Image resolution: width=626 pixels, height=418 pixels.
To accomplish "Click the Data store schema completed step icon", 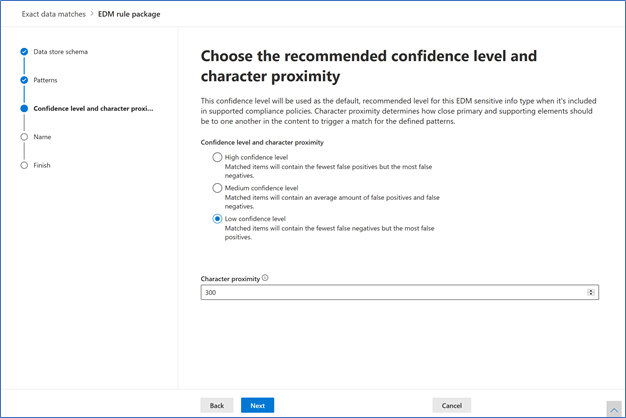I will 24,52.
